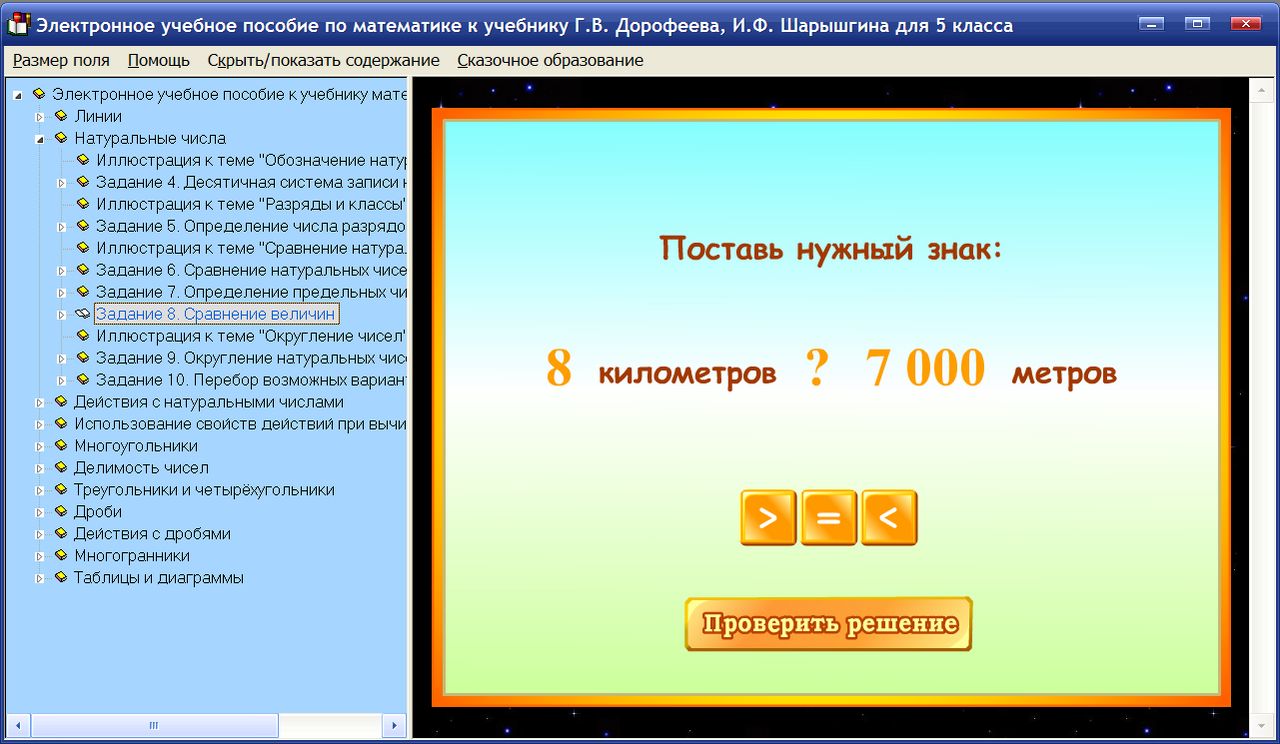Collapse the "Натуральные числа" tree branch
Image resolution: width=1280 pixels, height=744 pixels.
point(39,138)
